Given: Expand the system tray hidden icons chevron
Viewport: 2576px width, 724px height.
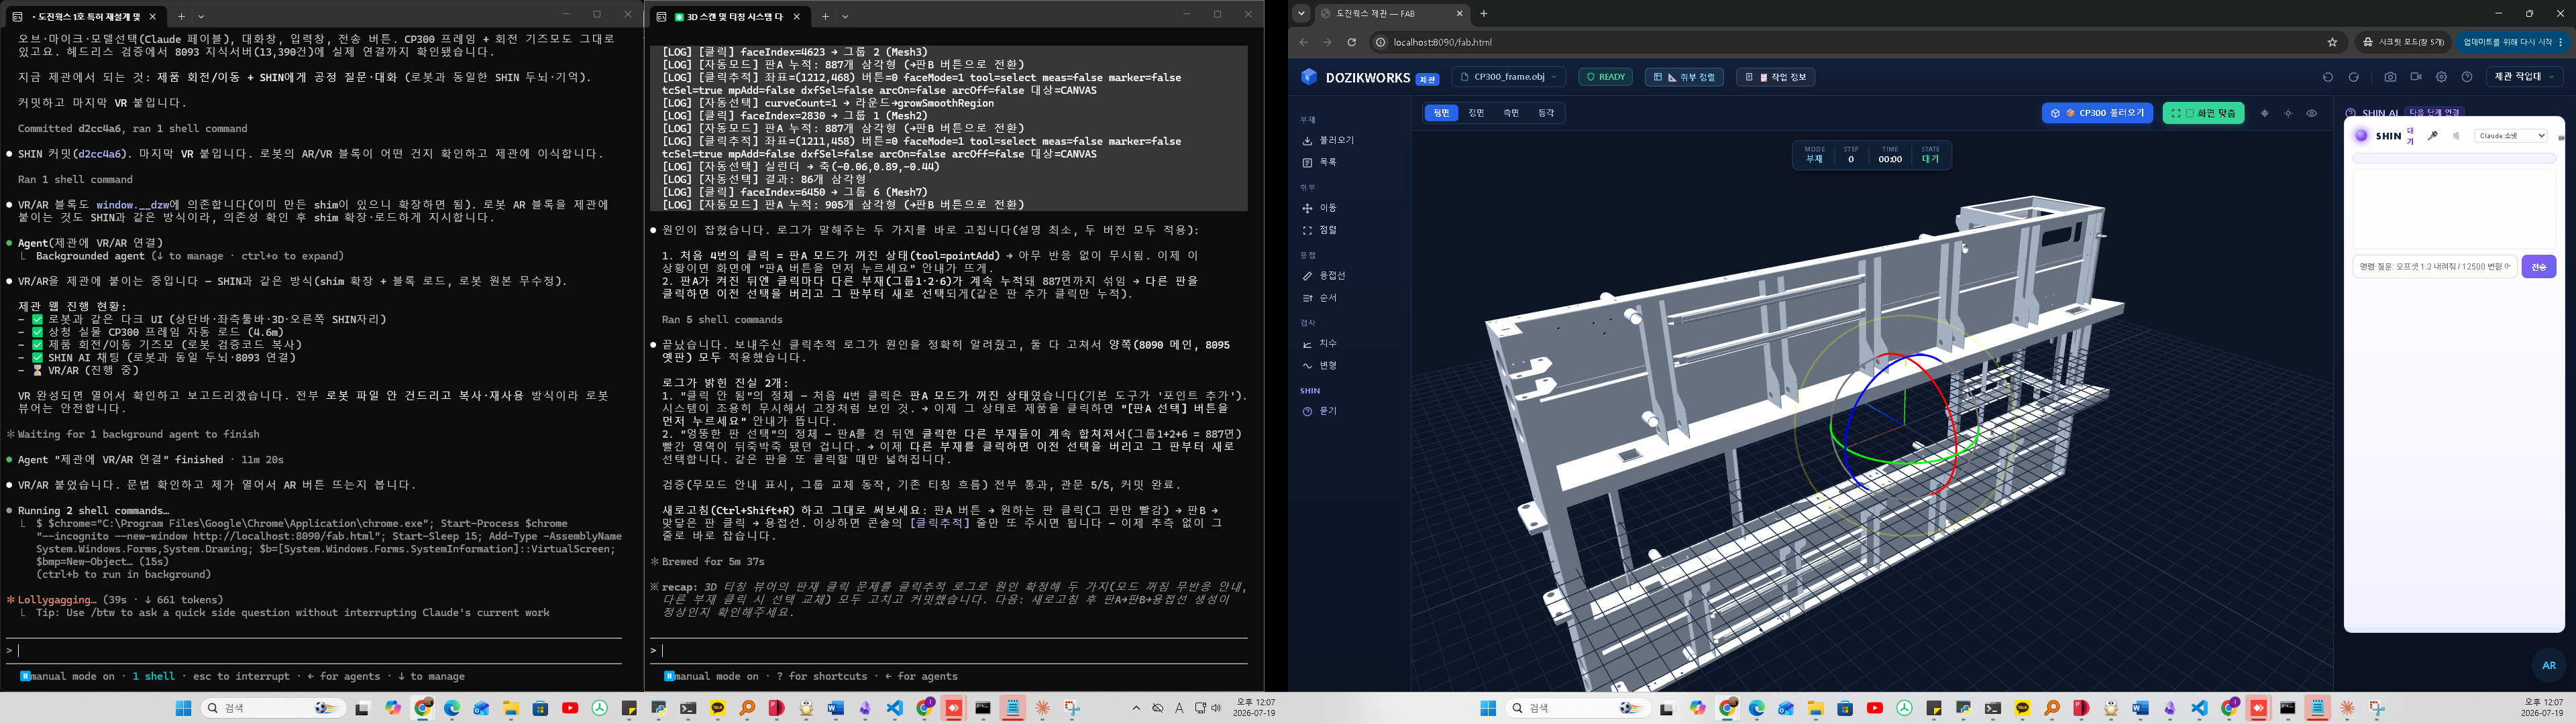Looking at the screenshot, I should [1136, 708].
